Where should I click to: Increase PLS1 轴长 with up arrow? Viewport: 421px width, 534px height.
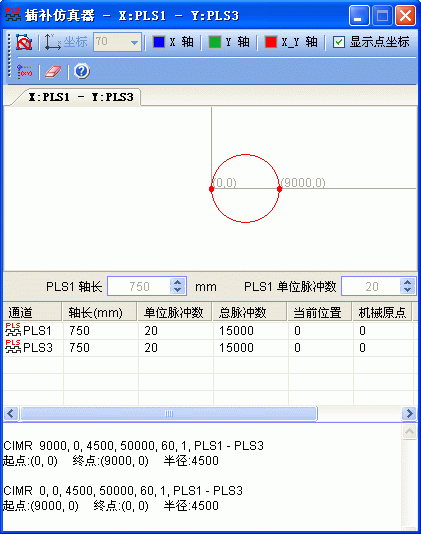coord(177,282)
